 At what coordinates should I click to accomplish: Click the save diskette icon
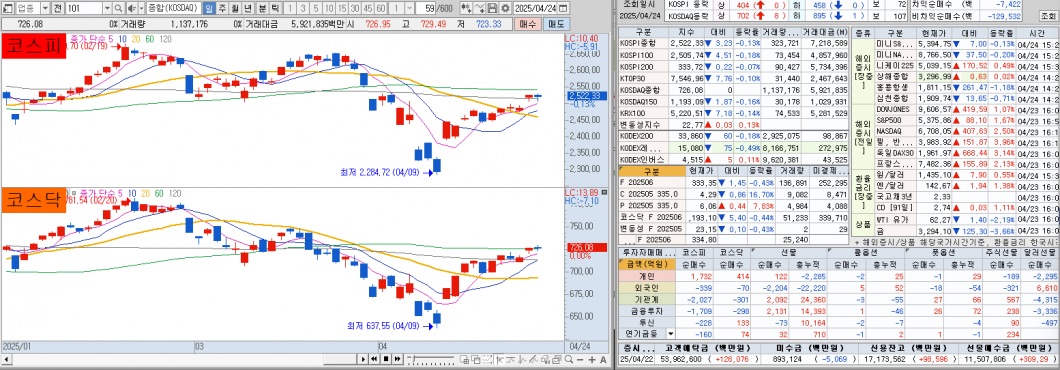coord(493,8)
